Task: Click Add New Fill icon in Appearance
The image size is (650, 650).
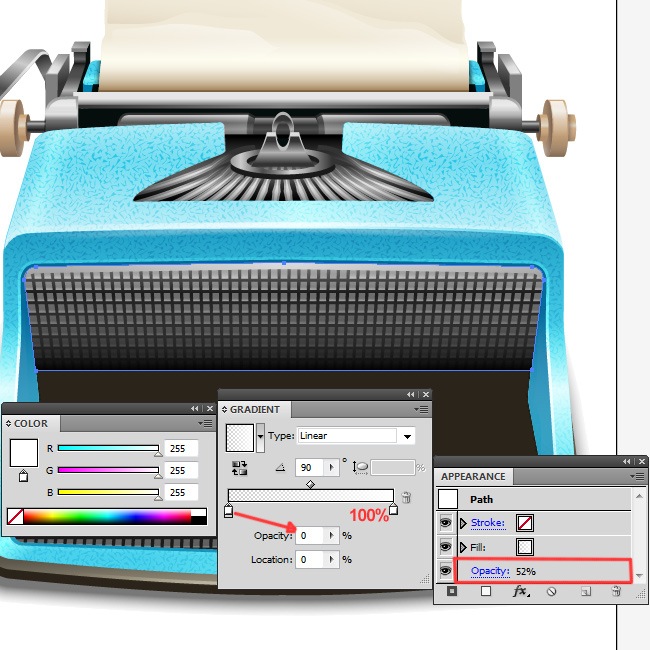Action: [x=486, y=591]
